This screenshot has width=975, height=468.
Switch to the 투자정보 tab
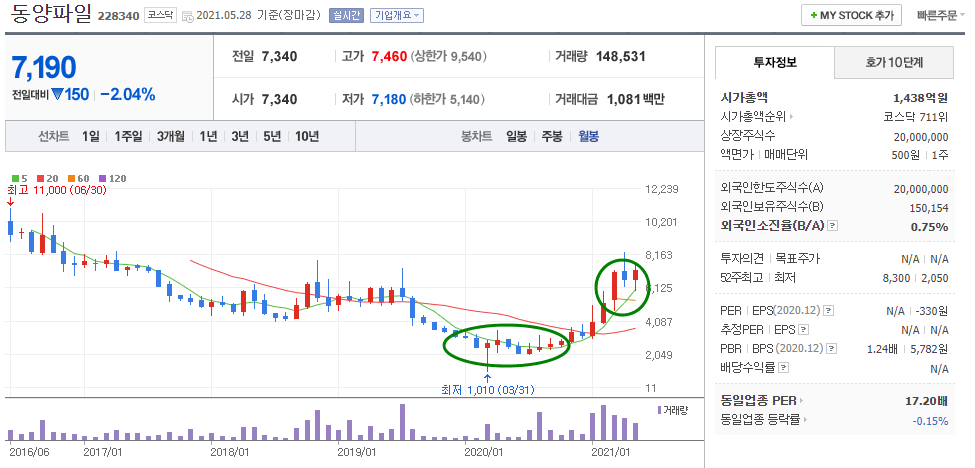pyautogui.click(x=775, y=62)
